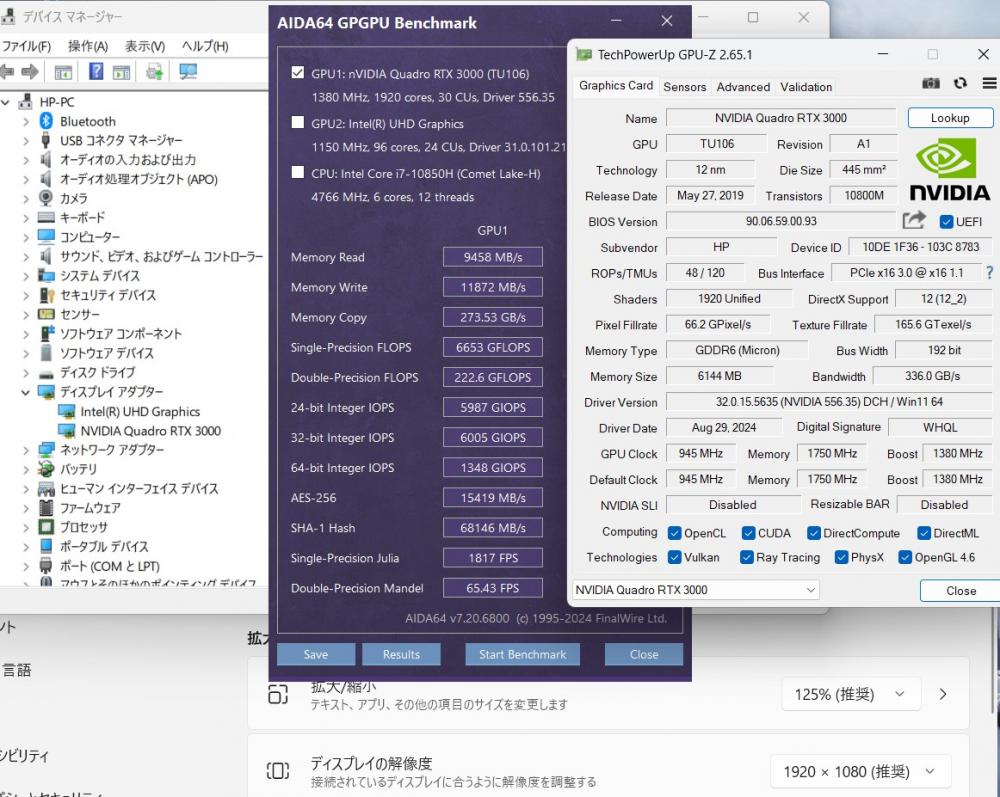Open the 操作(A) menu
1000x797 pixels.
[88, 46]
